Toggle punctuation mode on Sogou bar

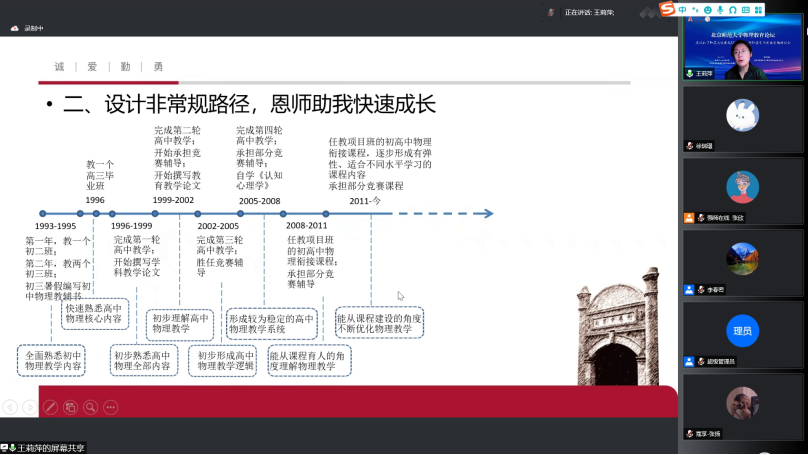coord(694,9)
